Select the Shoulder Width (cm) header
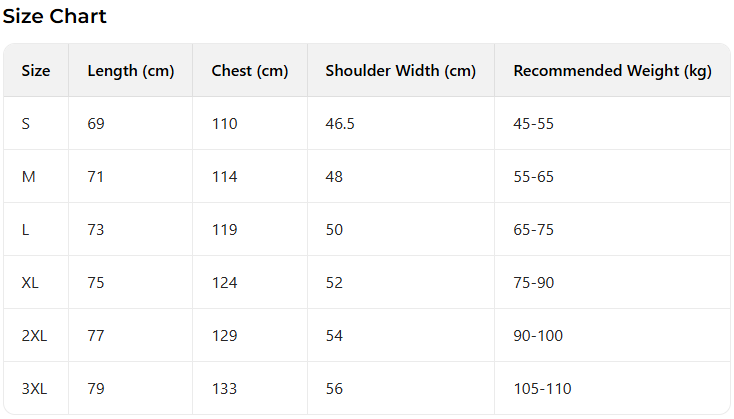This screenshot has height=419, width=734. [x=400, y=71]
